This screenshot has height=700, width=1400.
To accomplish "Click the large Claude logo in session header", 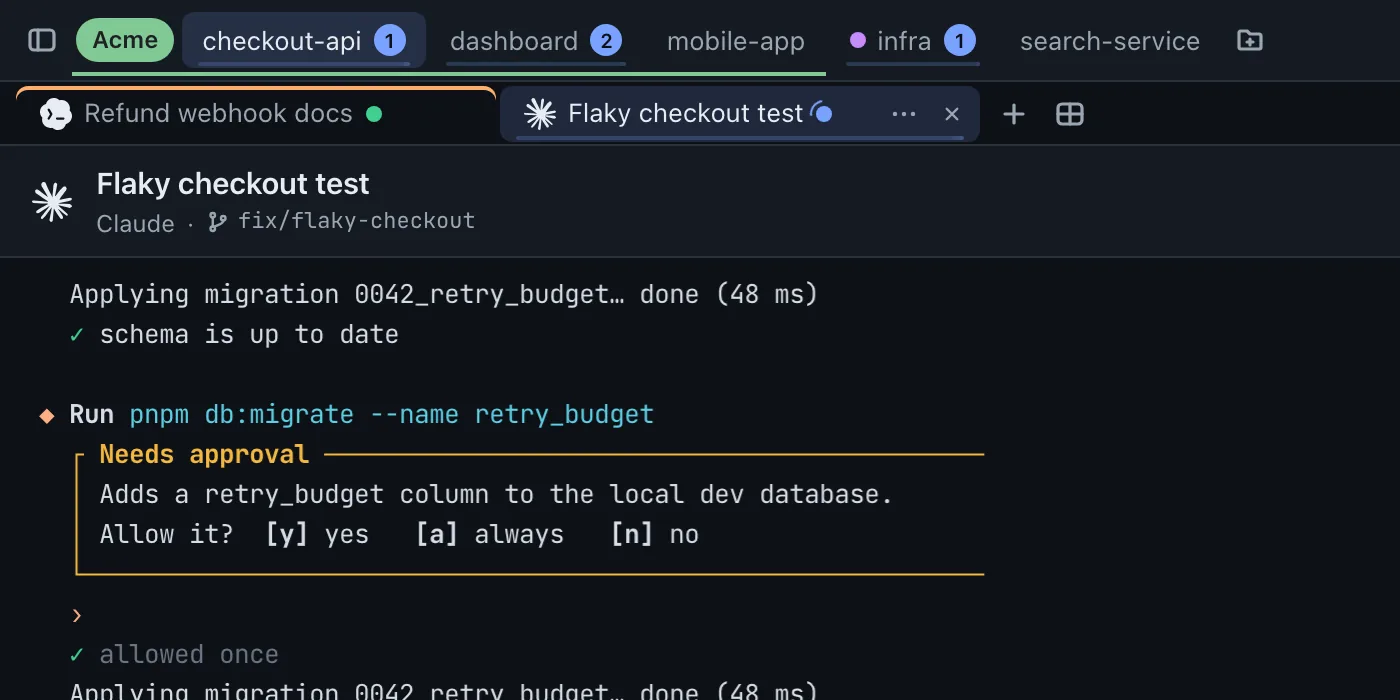I will [52, 202].
